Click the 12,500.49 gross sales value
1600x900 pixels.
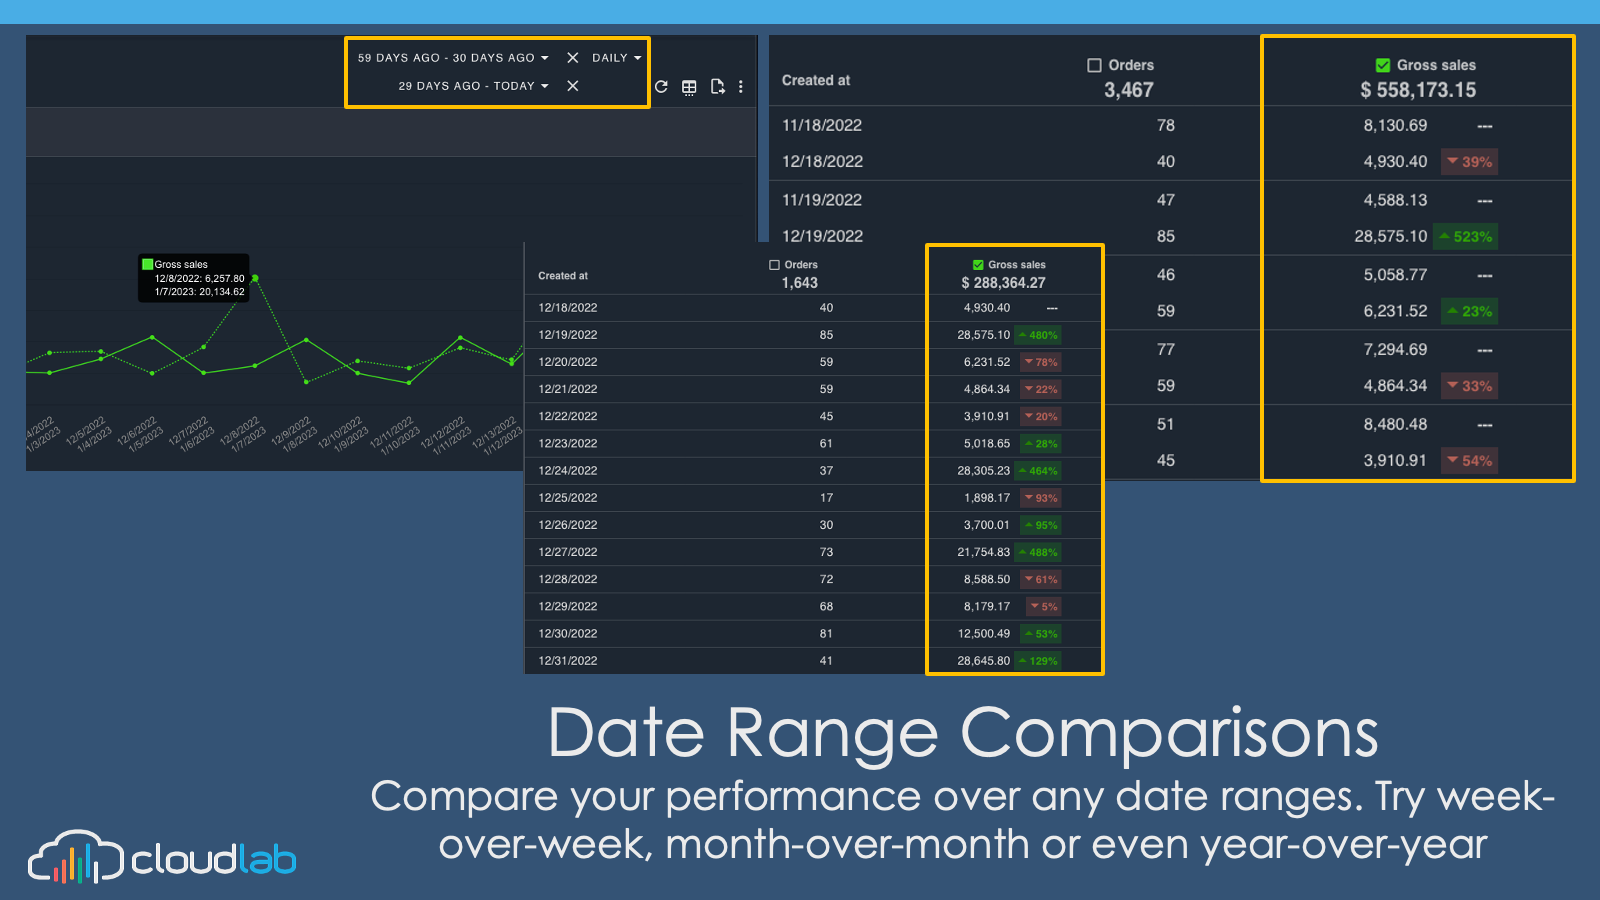tap(984, 634)
